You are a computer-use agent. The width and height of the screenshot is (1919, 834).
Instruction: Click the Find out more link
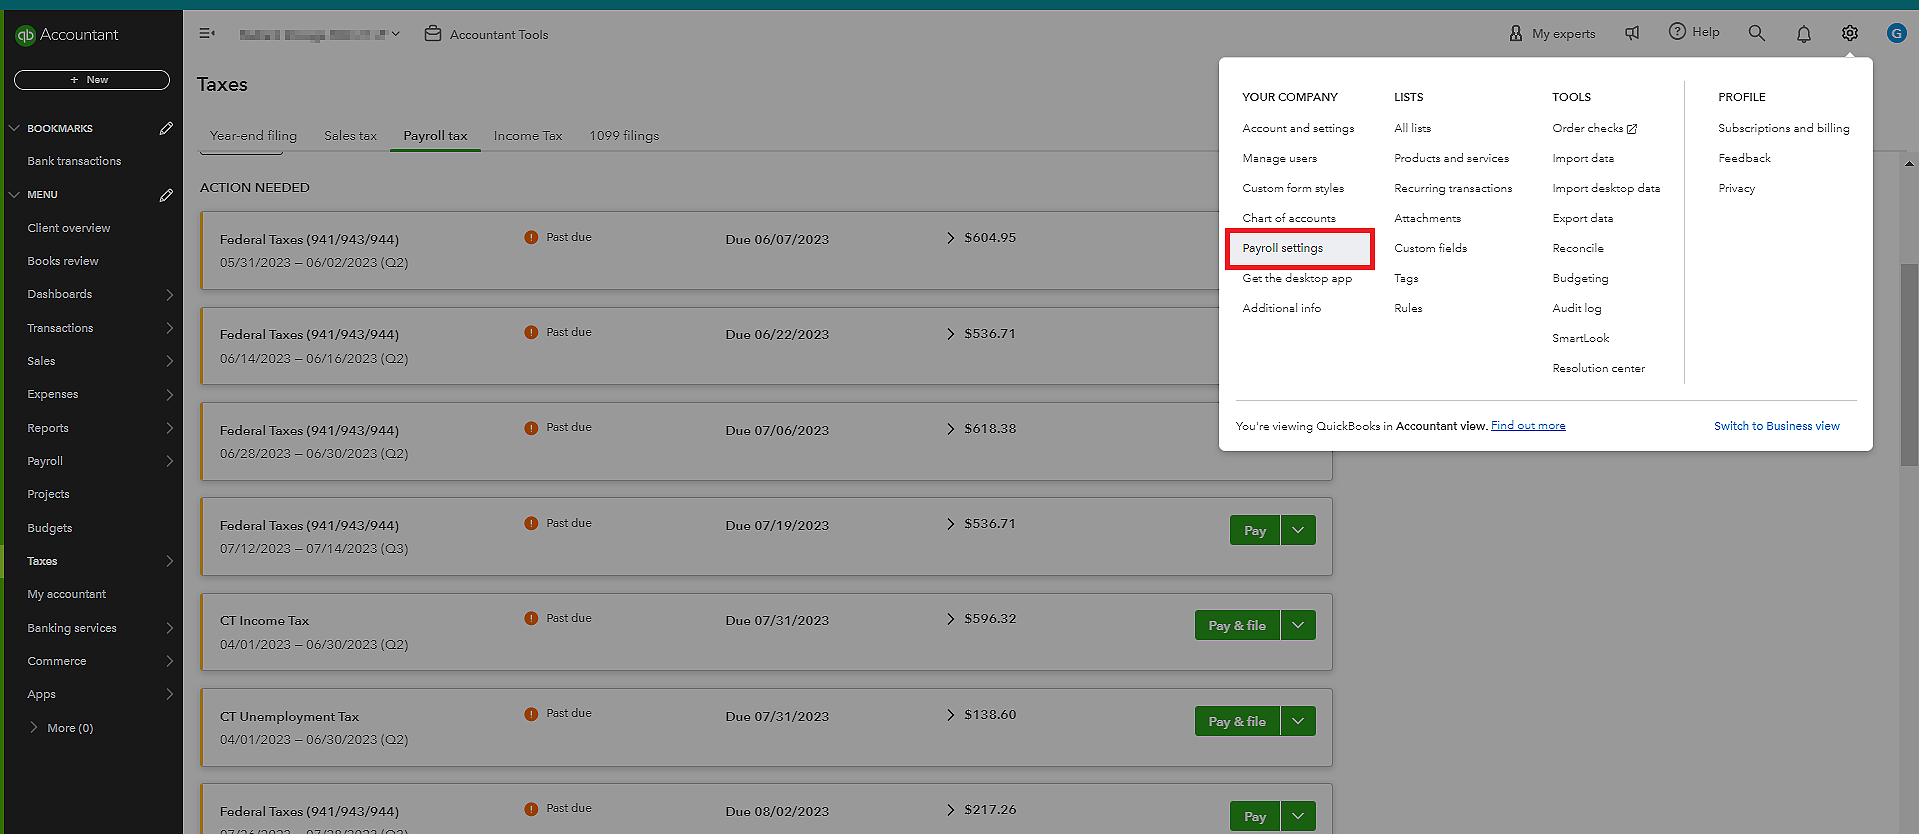[1528, 426]
